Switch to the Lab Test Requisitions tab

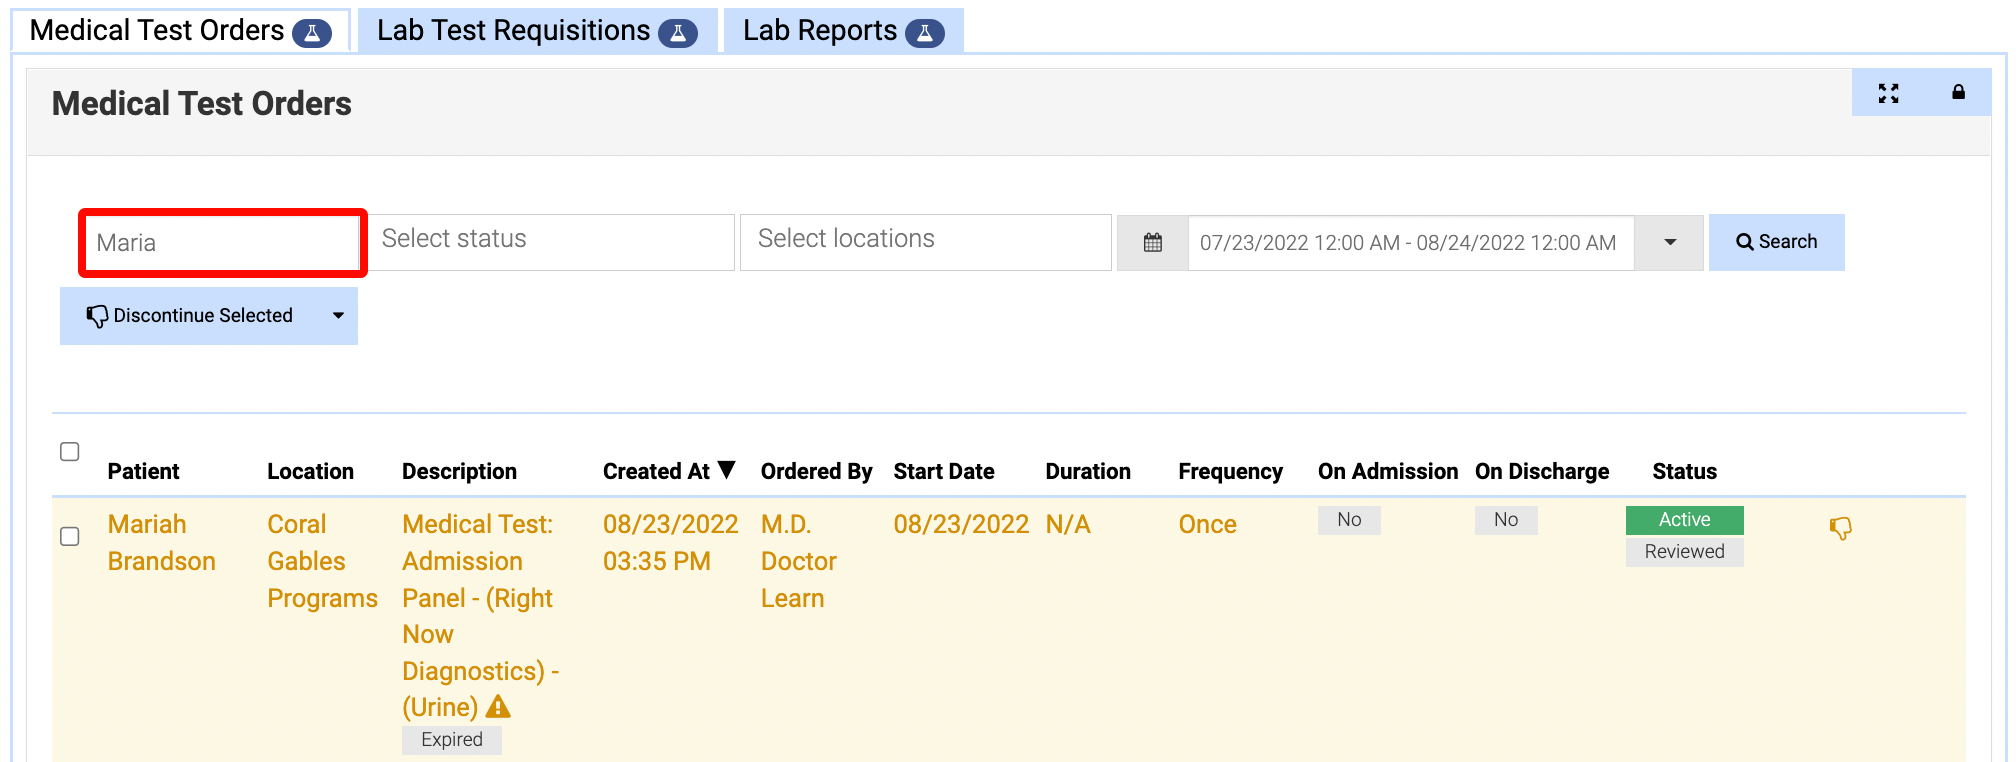click(x=514, y=31)
